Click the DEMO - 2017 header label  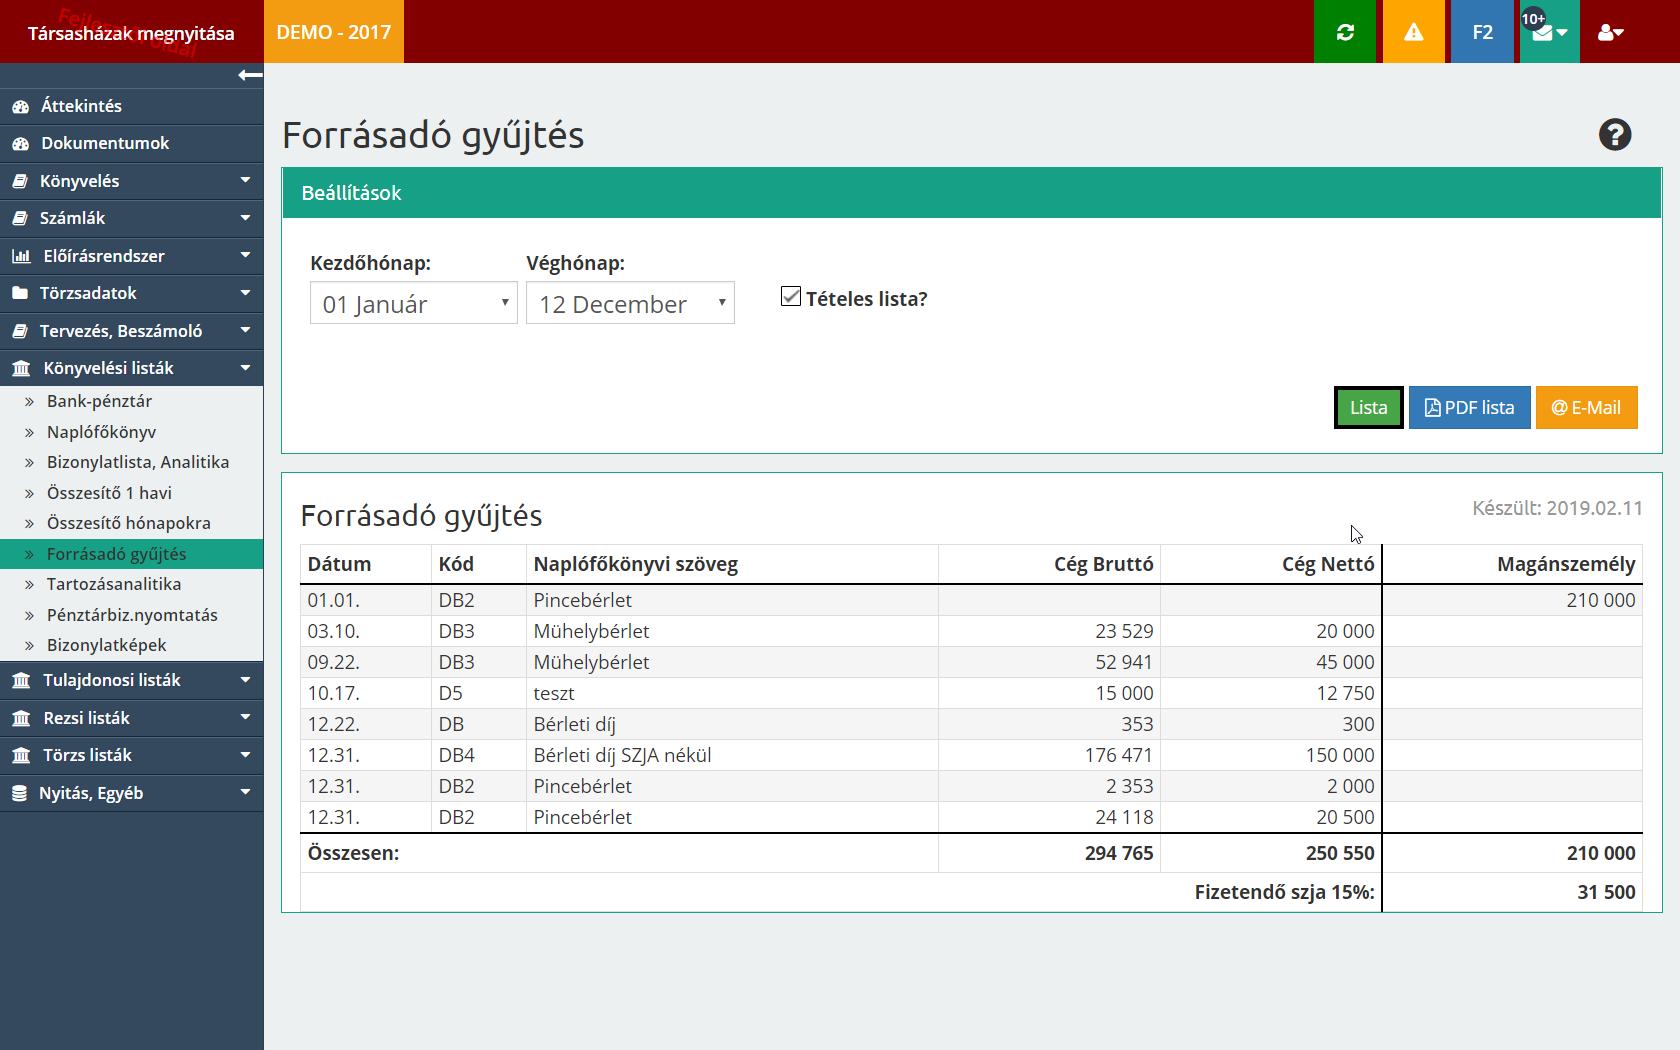click(x=334, y=32)
